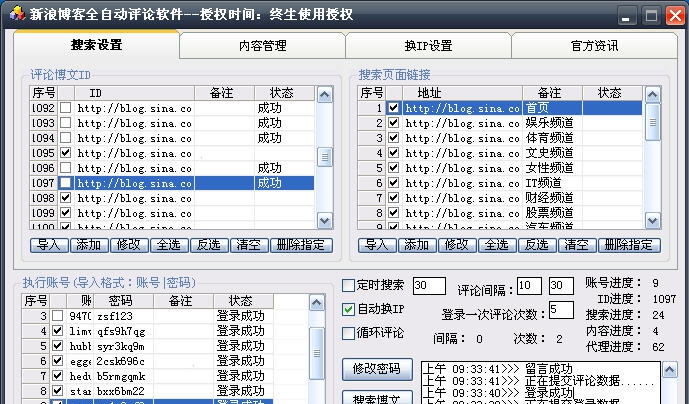The image size is (689, 404).
Task: Click scrollbar thumb in 搜索页面链接 list
Action: 653,122
